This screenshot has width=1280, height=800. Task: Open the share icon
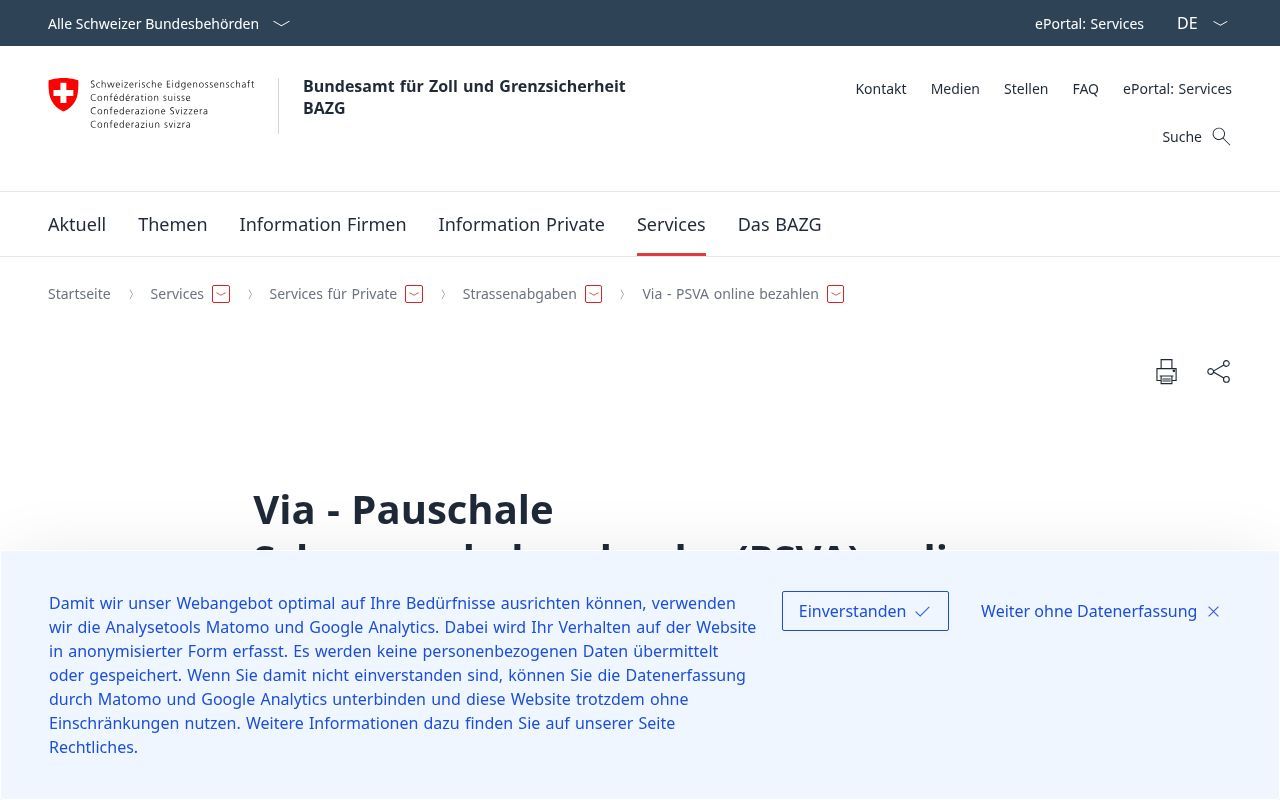[1218, 372]
